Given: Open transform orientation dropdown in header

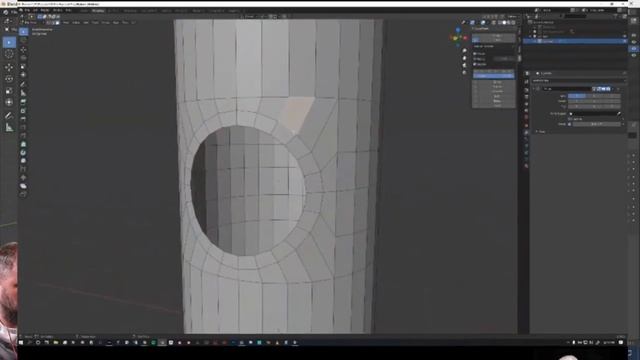Looking at the screenshot, I should coord(249,16).
